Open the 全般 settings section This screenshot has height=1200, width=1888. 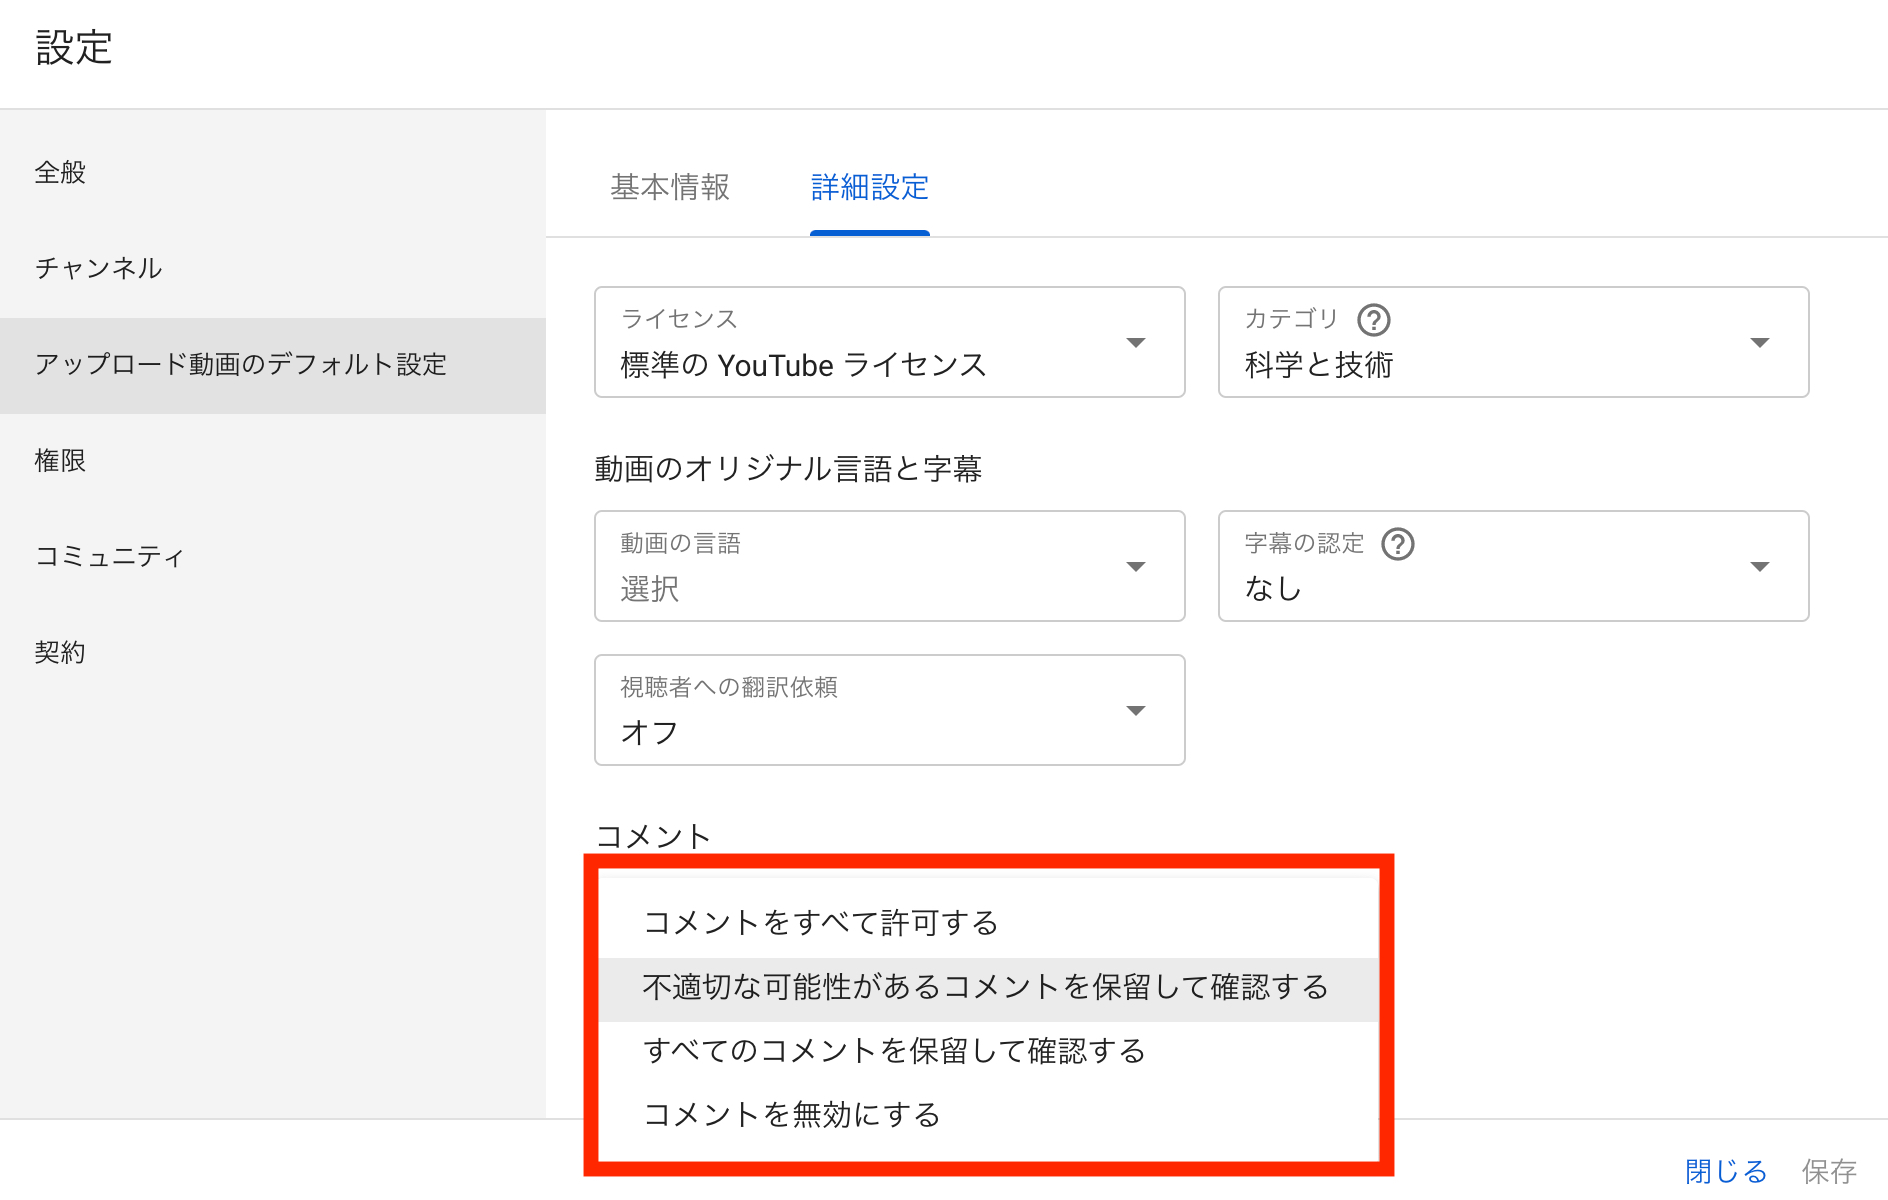point(273,172)
